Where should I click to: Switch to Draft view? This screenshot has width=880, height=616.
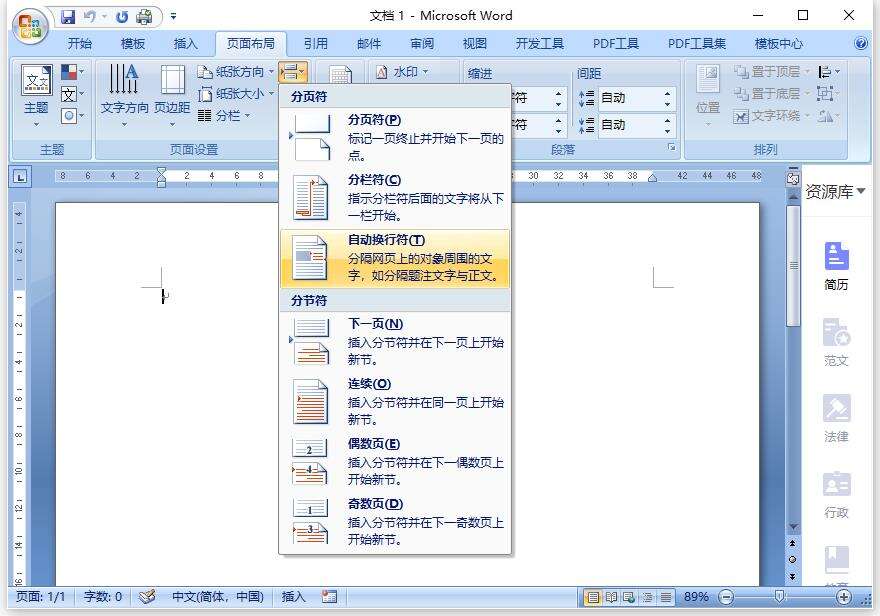(666, 597)
